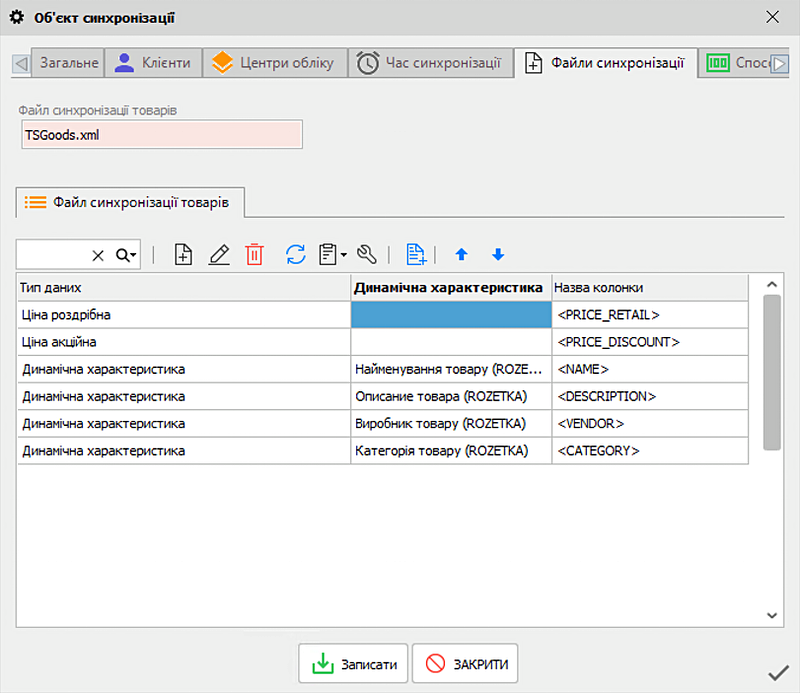Screen dimensions: 800x693
Task: Click the <PRICE_DISCOUNT> cell
Action: point(650,342)
